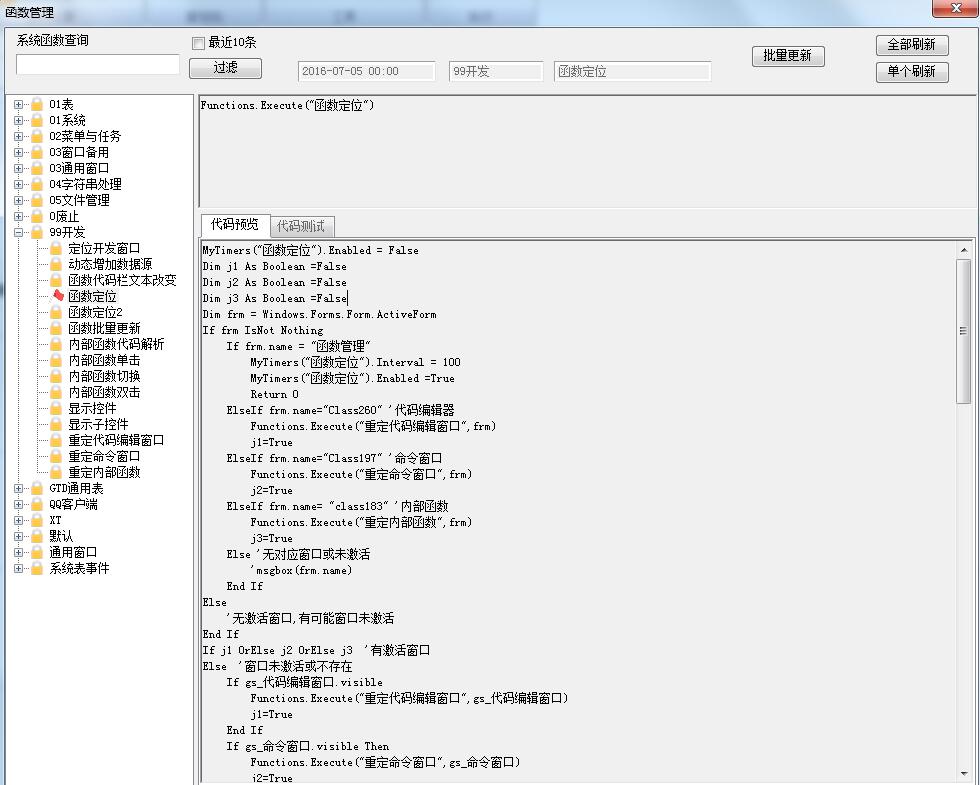Click the lock icon beside XT
Image resolution: width=980 pixels, height=785 pixels.
click(38, 520)
